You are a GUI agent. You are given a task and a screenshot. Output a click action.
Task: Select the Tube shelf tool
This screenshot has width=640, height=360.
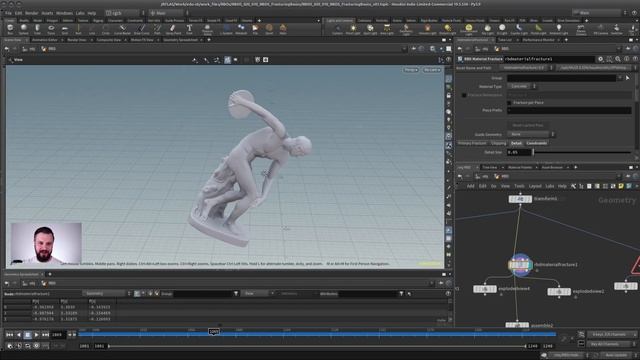pos(37,29)
